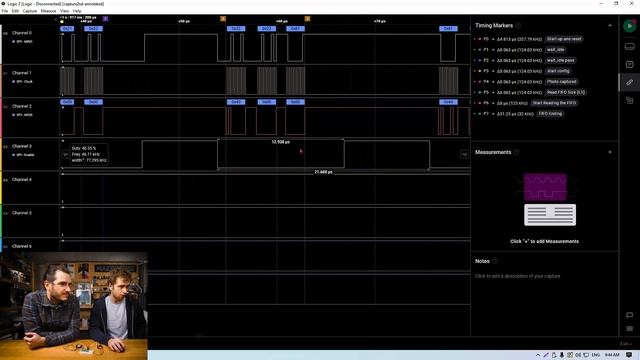Select the 'start config' marker label
The width and height of the screenshot is (640, 360).
[x=558, y=71]
